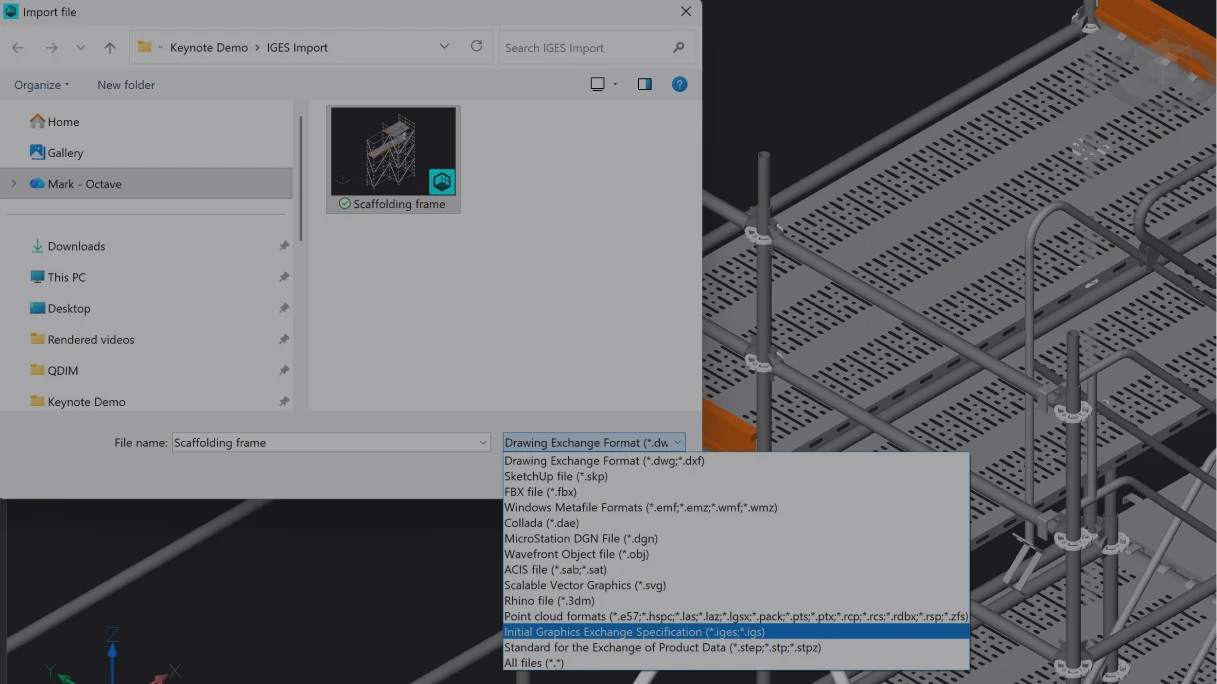Viewport: 1217px width, 684px height.
Task: Click the pin icon beside This PC
Action: tap(284, 277)
